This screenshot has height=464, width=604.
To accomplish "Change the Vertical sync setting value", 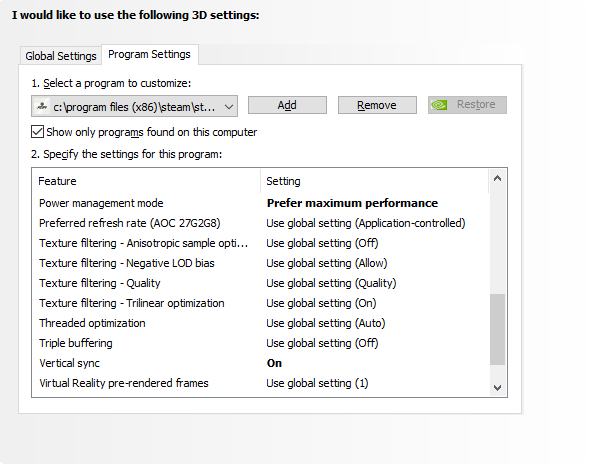I will 274,363.
